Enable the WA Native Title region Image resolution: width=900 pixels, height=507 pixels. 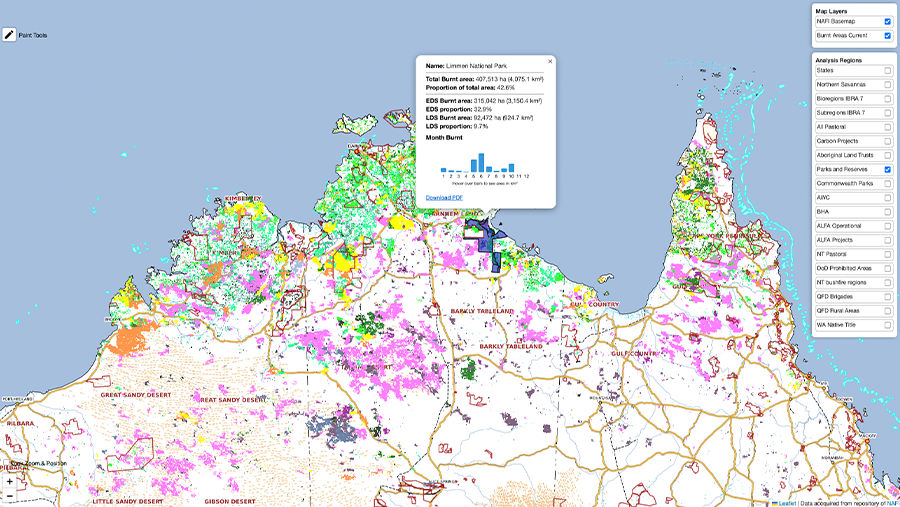pos(888,325)
